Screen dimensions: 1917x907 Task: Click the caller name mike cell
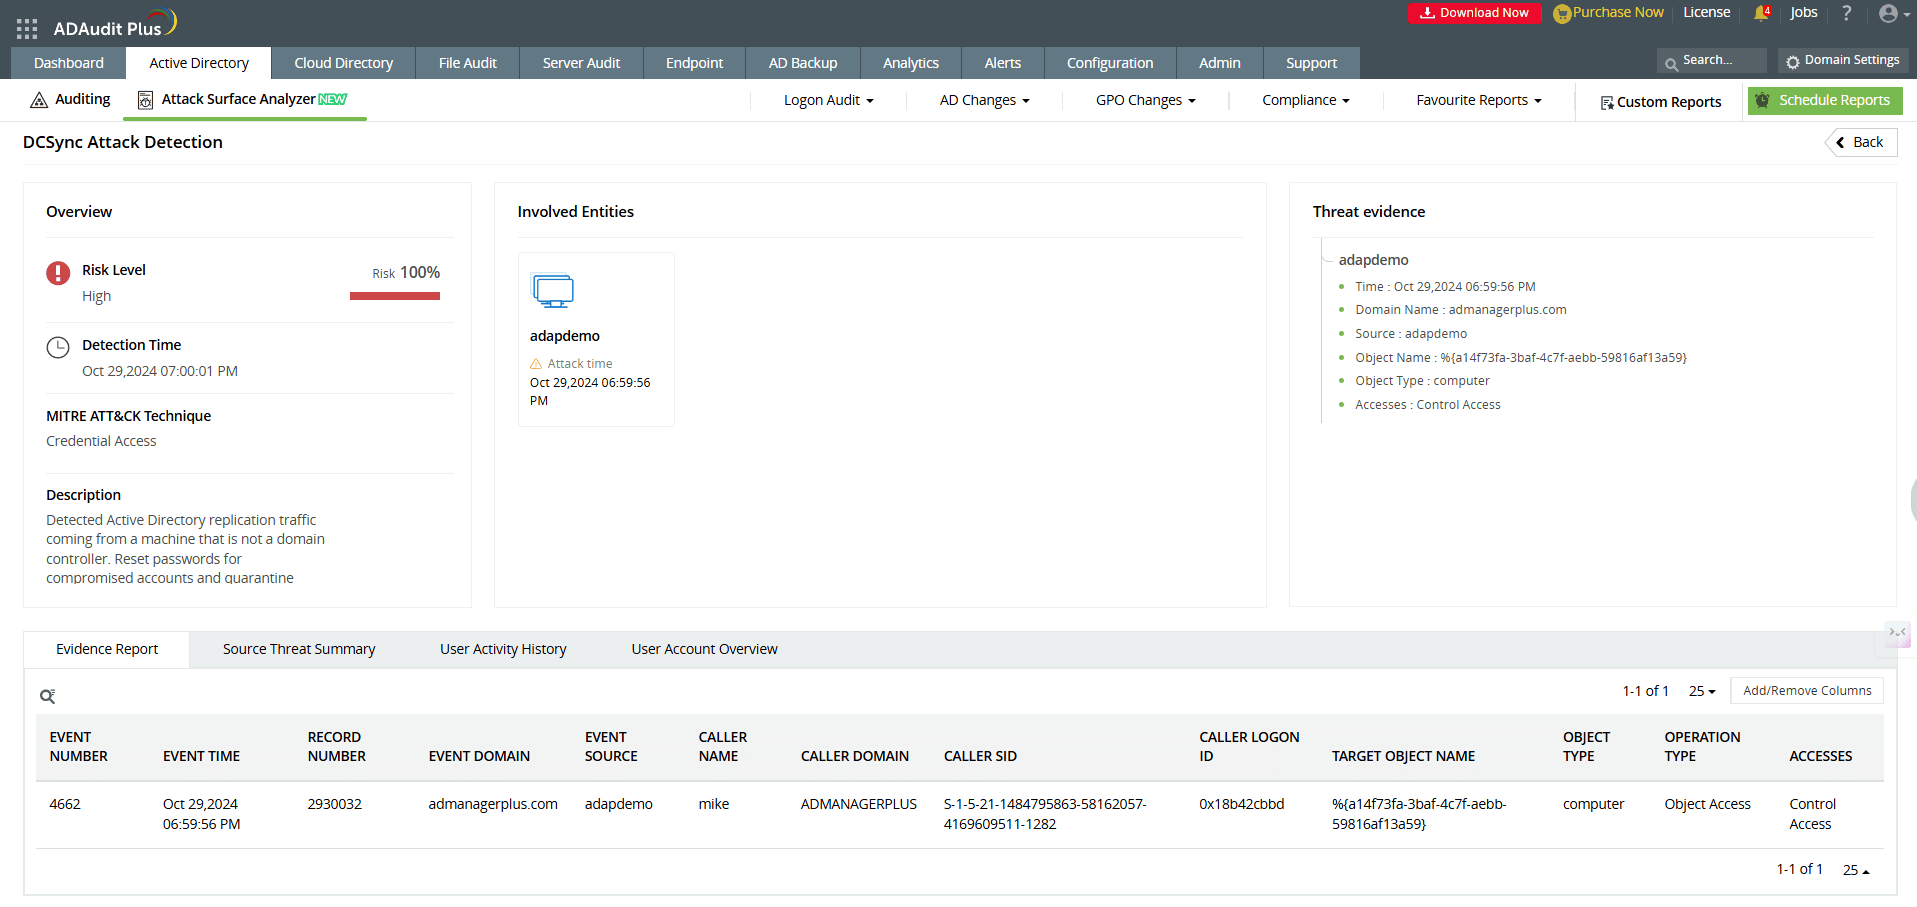tap(714, 805)
